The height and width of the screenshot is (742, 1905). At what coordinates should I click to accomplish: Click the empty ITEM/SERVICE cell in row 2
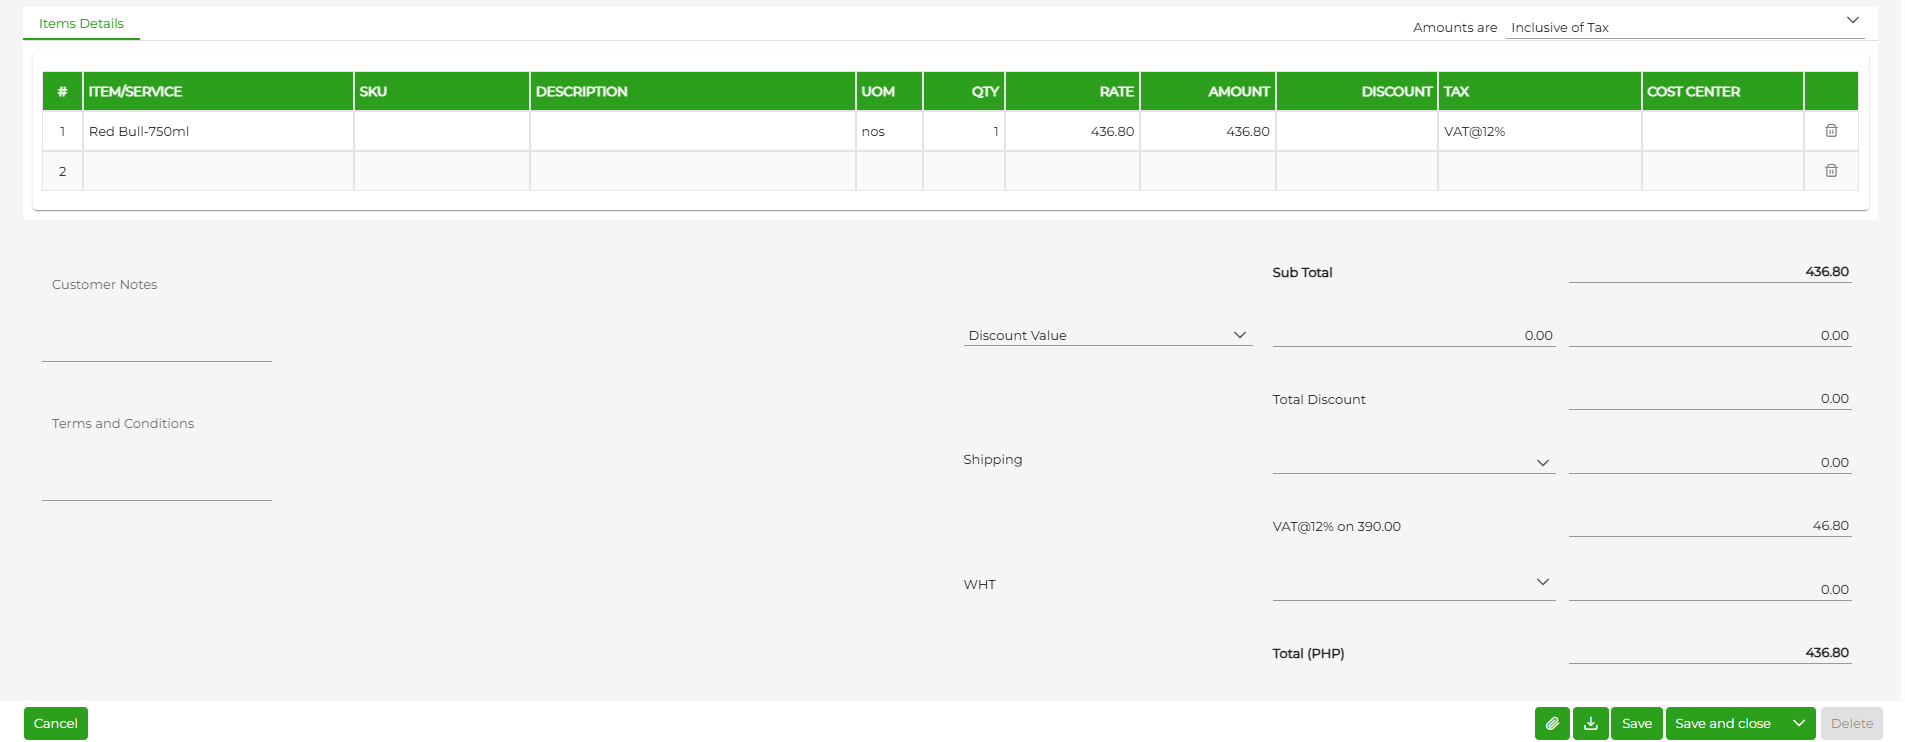[218, 171]
